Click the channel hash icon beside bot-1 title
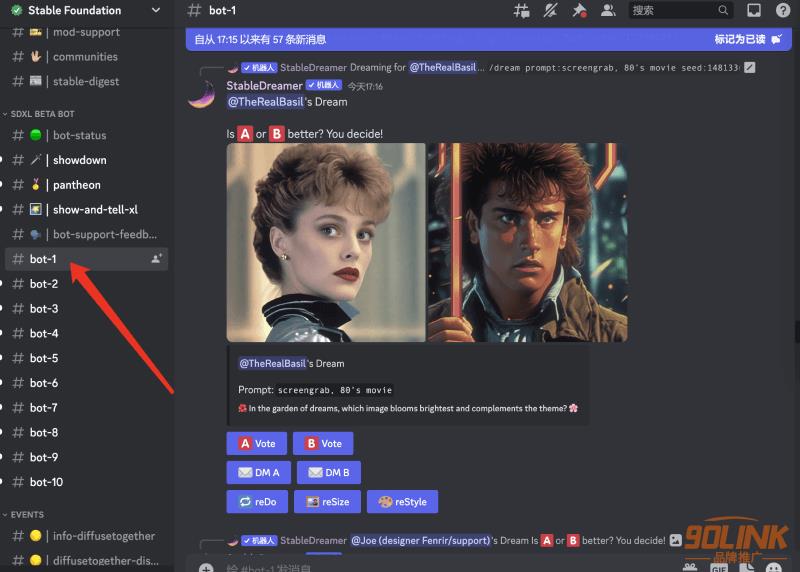 pos(194,10)
